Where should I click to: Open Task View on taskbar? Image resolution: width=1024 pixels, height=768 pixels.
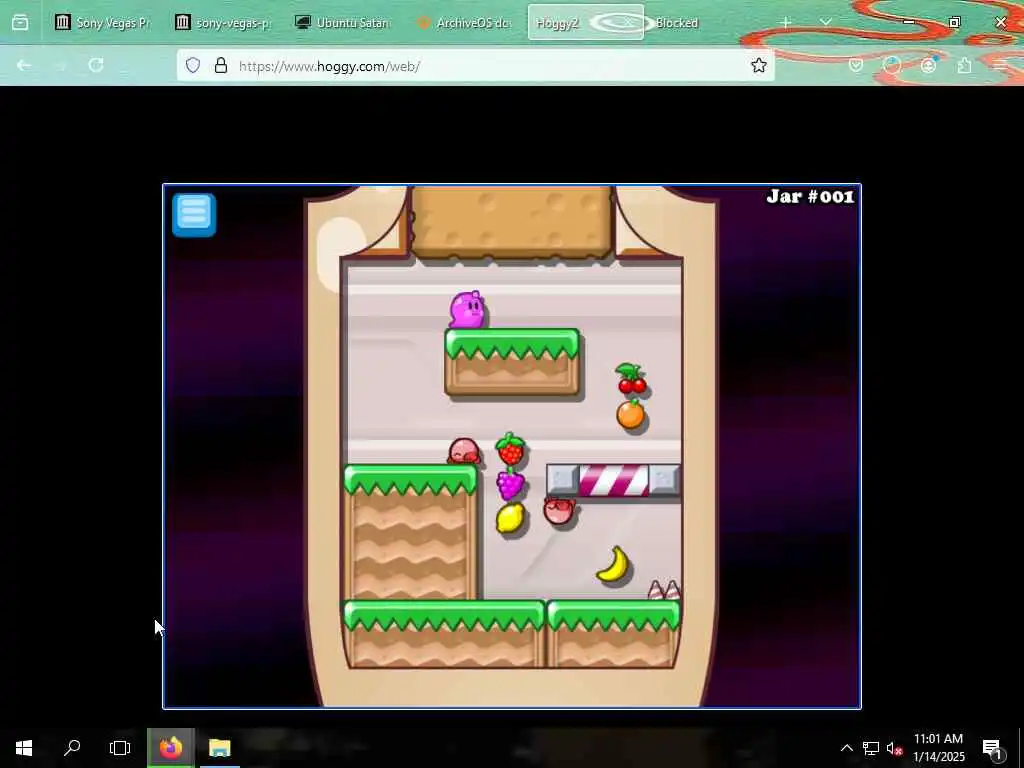[x=120, y=748]
